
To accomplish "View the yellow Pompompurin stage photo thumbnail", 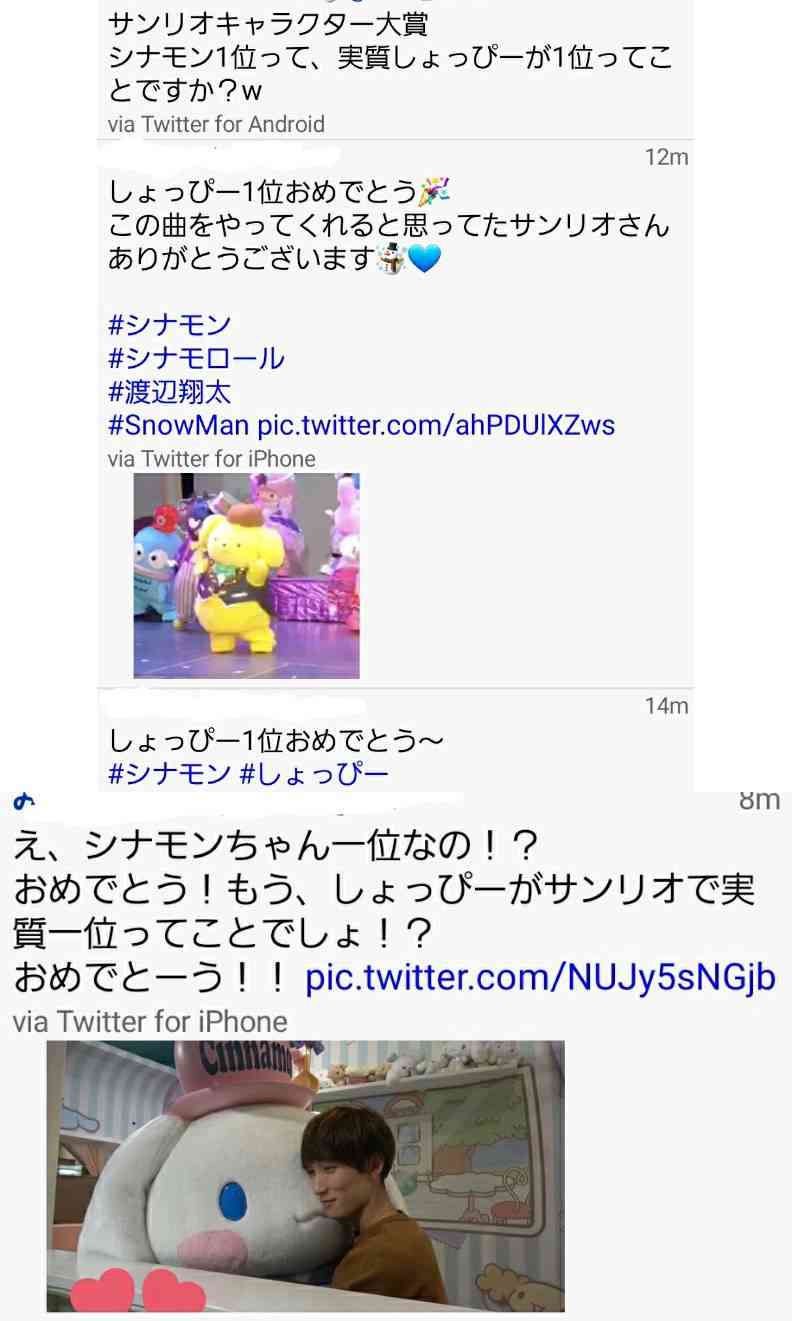I will [246, 576].
